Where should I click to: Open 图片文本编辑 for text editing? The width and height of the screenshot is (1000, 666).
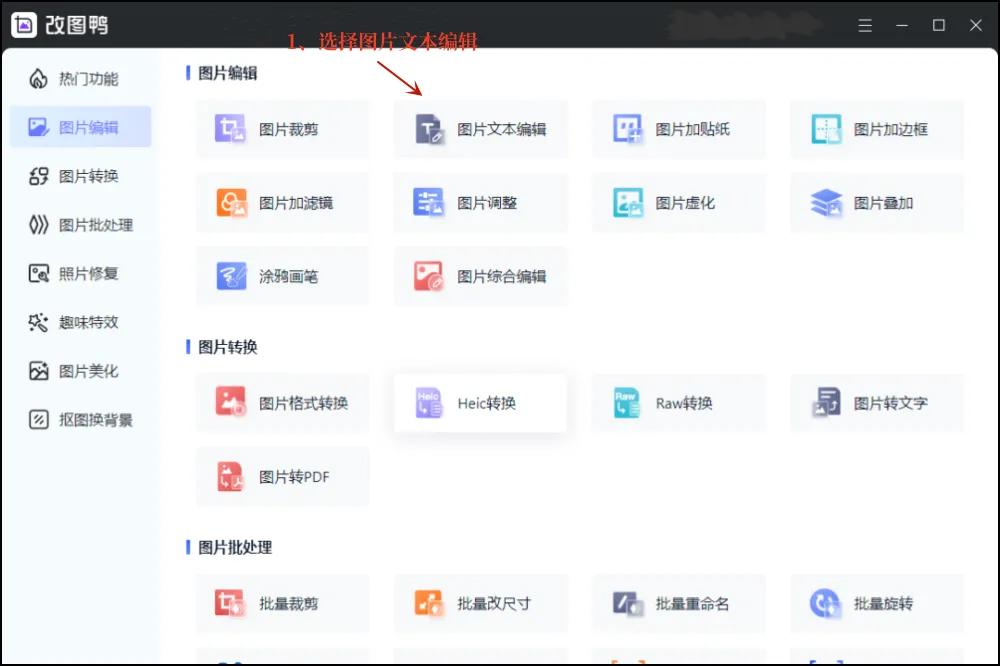(x=480, y=128)
